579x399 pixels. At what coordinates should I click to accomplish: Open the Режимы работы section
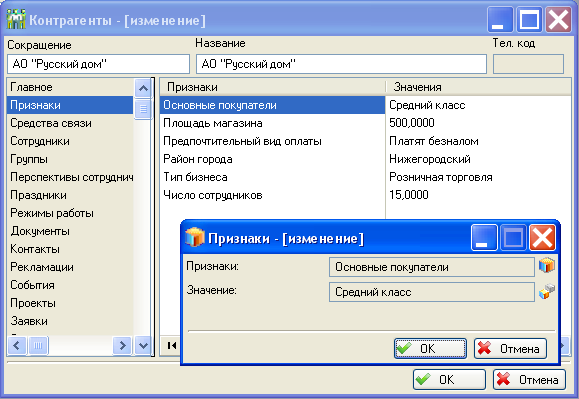coord(70,213)
